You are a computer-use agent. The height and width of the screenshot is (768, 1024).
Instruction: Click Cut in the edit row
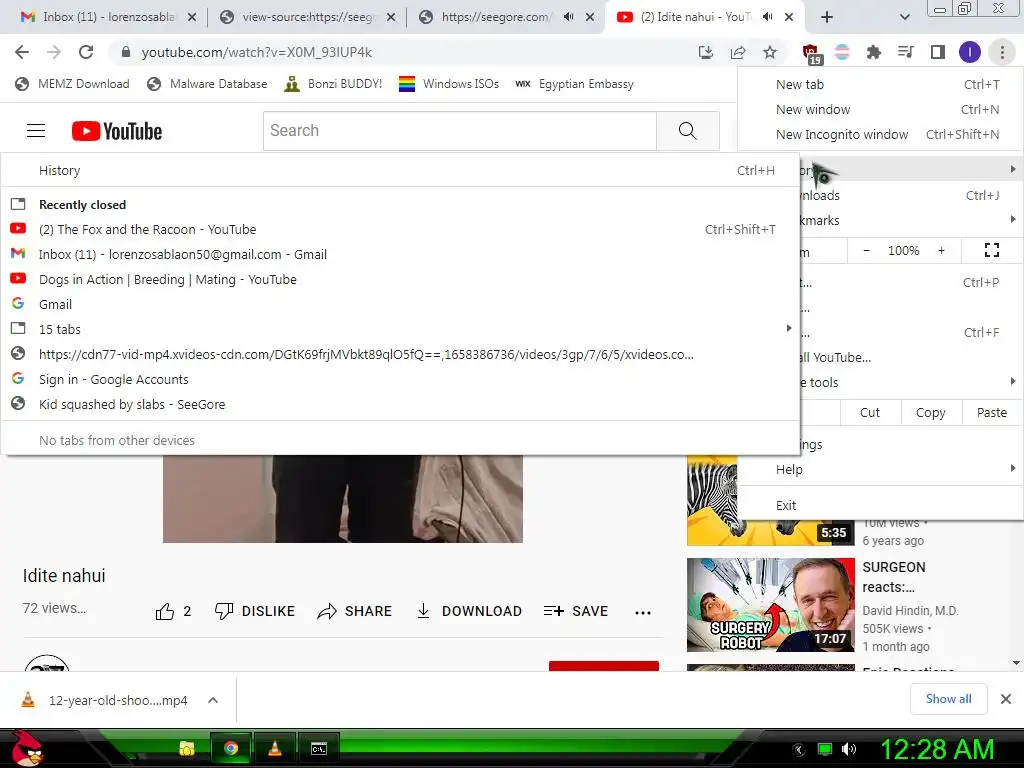869,413
